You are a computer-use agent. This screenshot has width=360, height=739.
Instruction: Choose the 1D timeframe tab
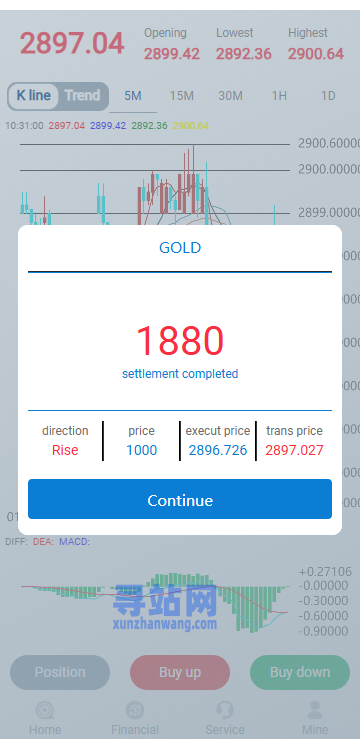[x=328, y=96]
